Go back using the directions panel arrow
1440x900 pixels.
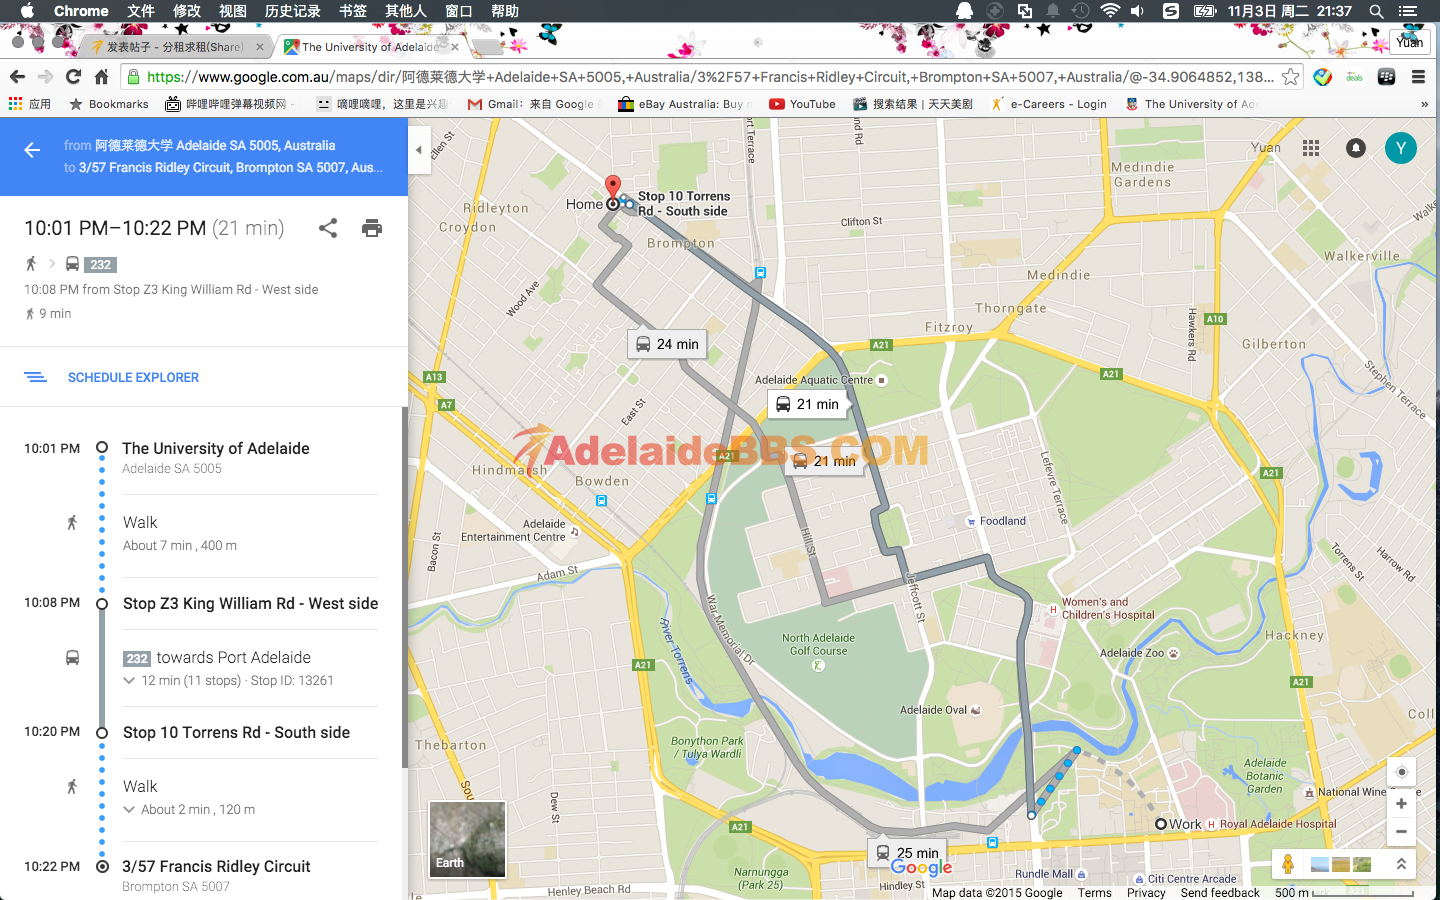[x=32, y=150]
